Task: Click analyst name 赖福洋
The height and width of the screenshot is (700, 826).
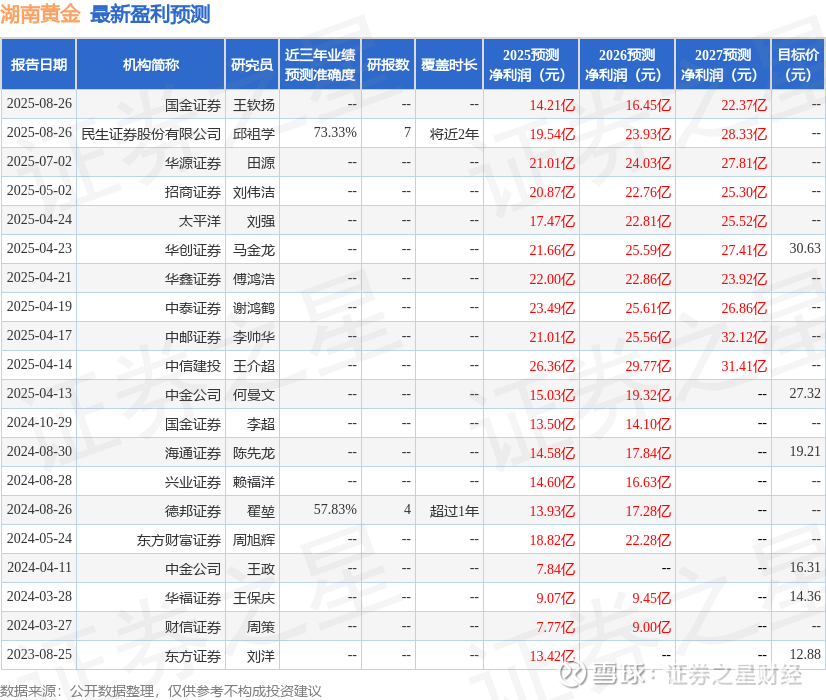Action: 254,482
